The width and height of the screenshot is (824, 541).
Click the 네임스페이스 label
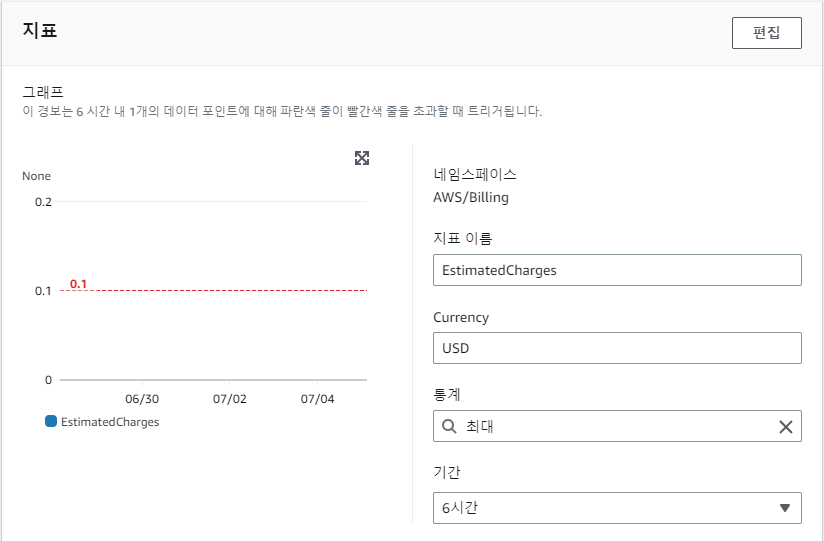point(475,174)
